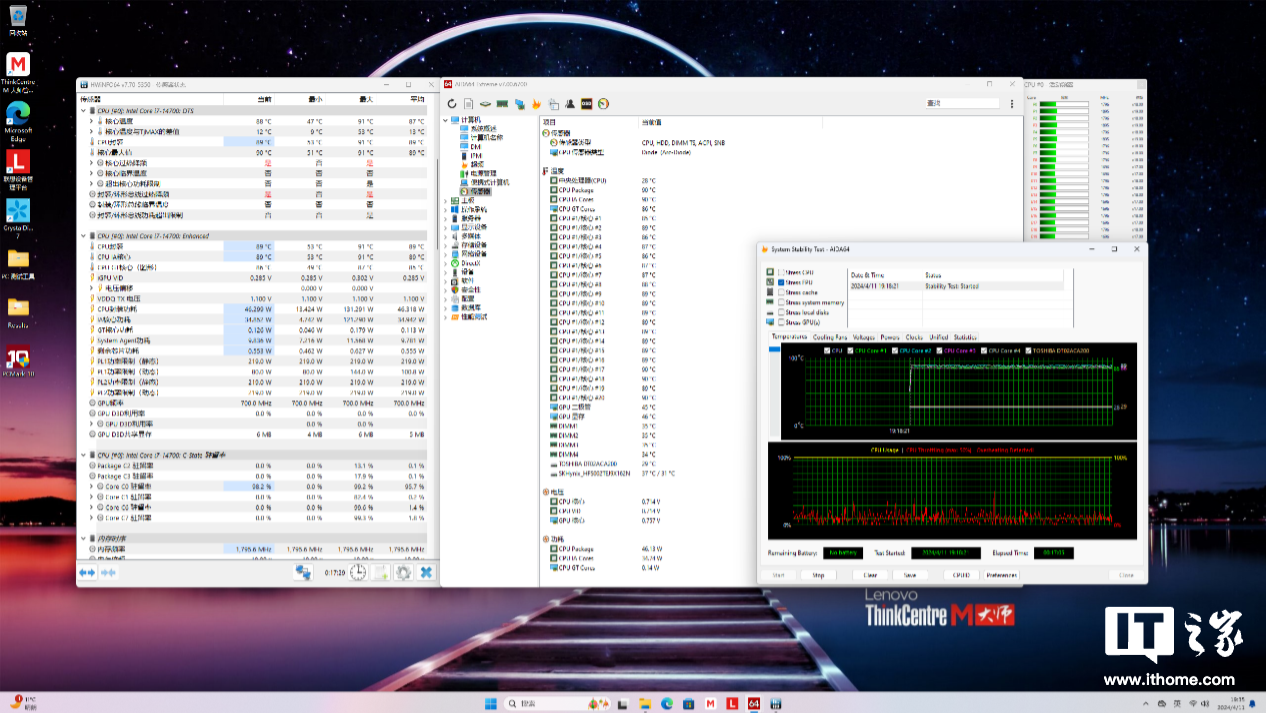The height and width of the screenshot is (713, 1266).
Task: Launch stability test via flame toolbar icon
Action: tap(536, 104)
